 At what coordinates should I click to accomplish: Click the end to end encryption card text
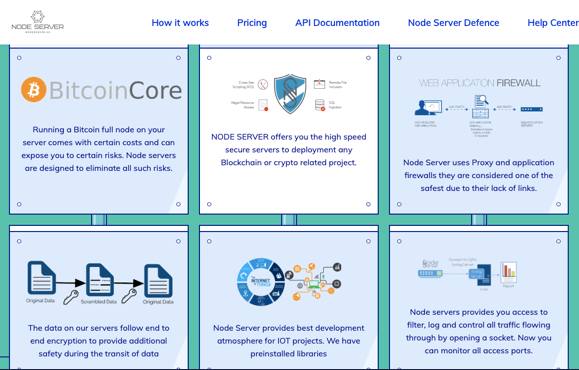point(99,341)
